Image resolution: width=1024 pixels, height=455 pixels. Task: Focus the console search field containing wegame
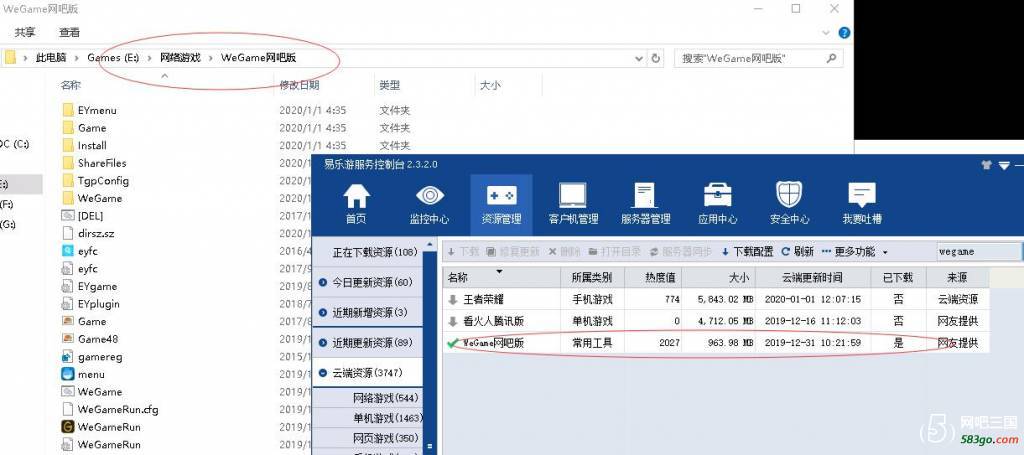[979, 251]
